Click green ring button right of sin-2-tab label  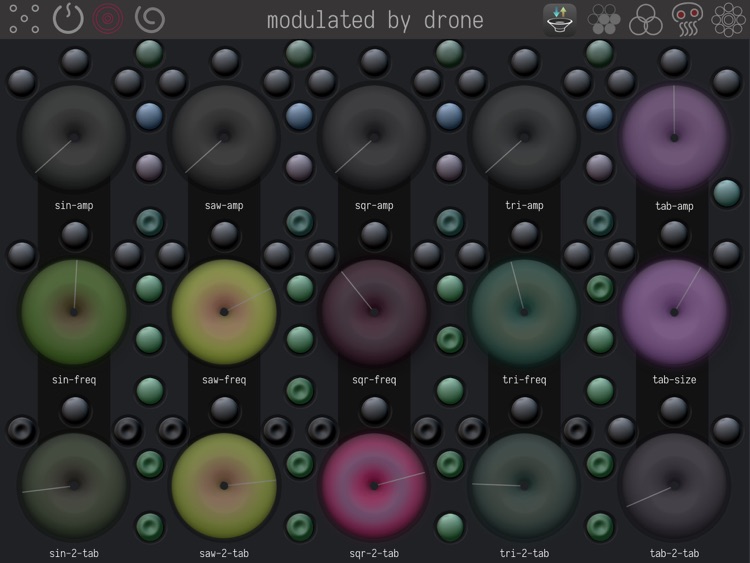click(x=150, y=527)
